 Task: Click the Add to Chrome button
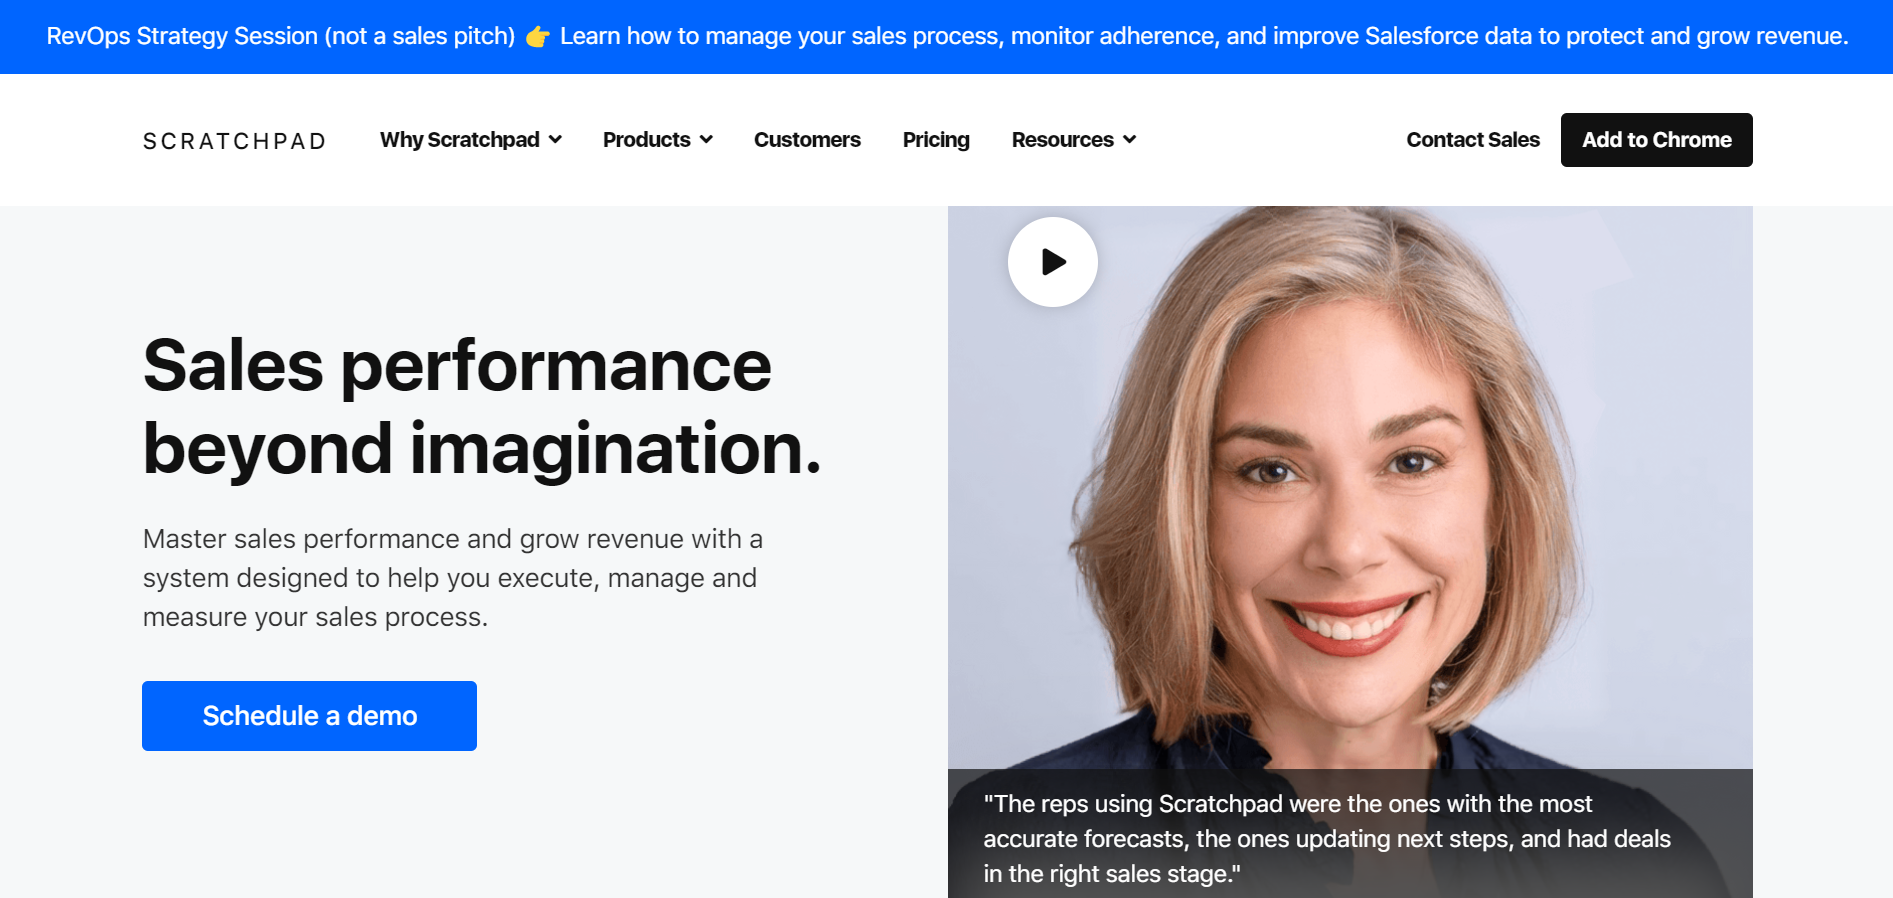tap(1656, 140)
